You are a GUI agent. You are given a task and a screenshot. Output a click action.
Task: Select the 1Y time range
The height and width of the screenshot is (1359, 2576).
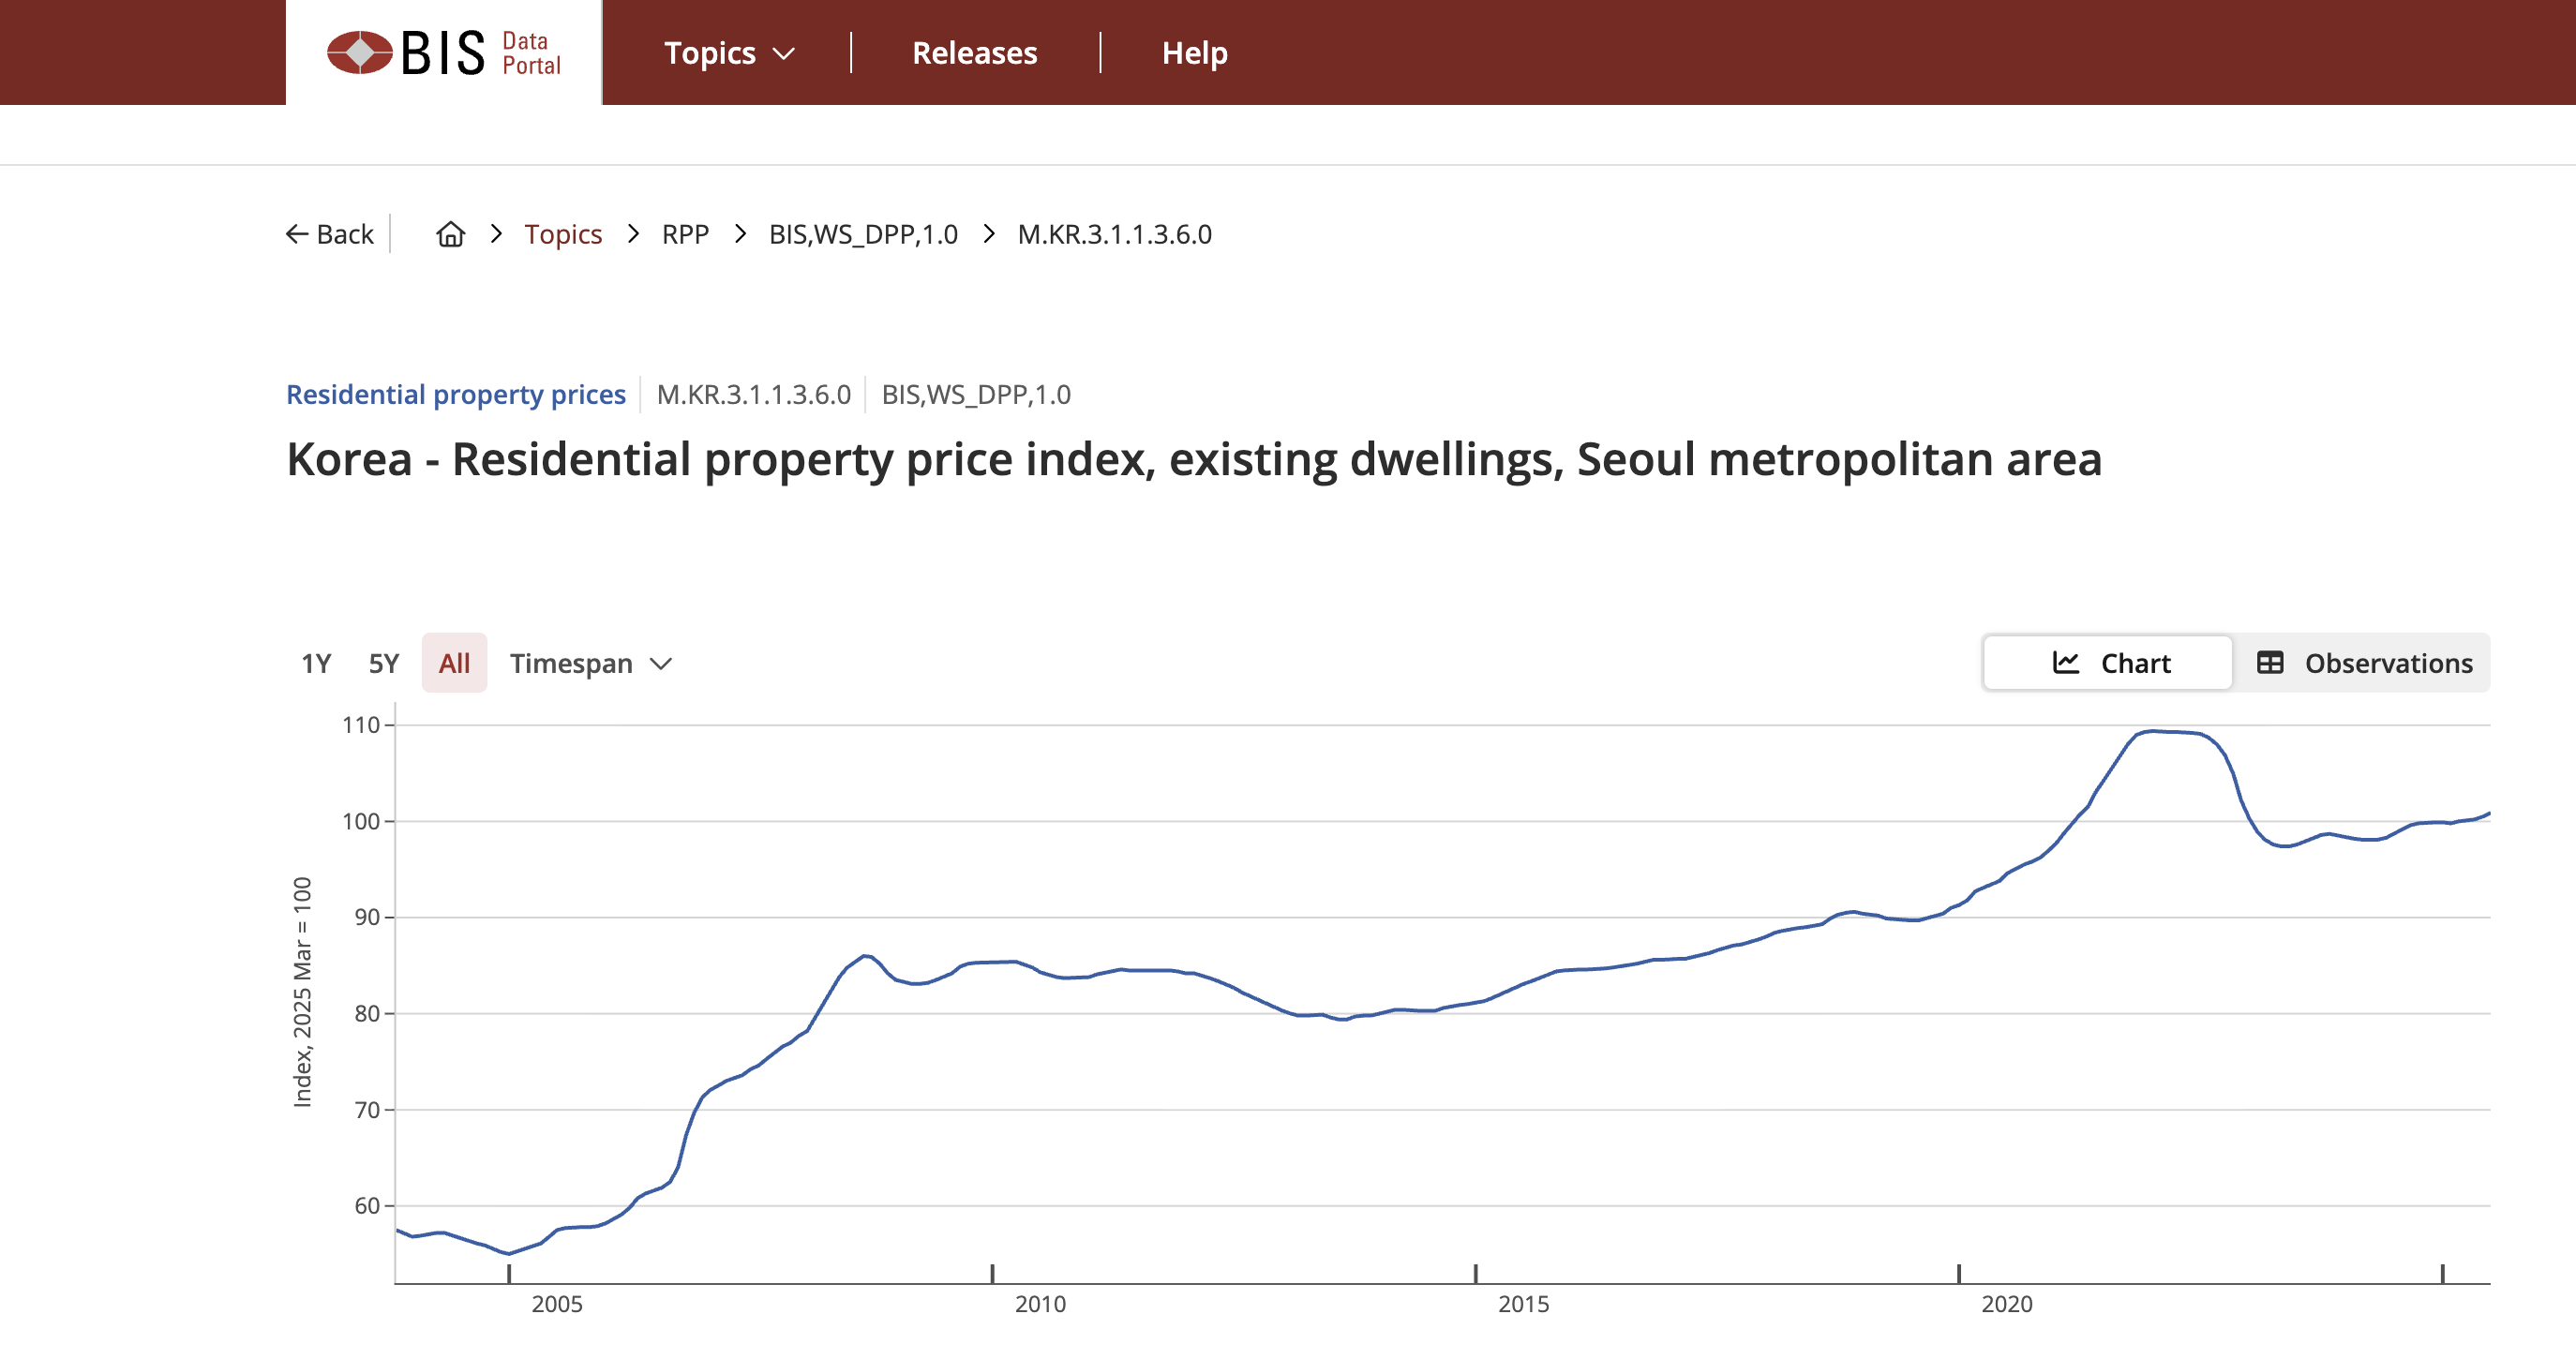point(316,663)
